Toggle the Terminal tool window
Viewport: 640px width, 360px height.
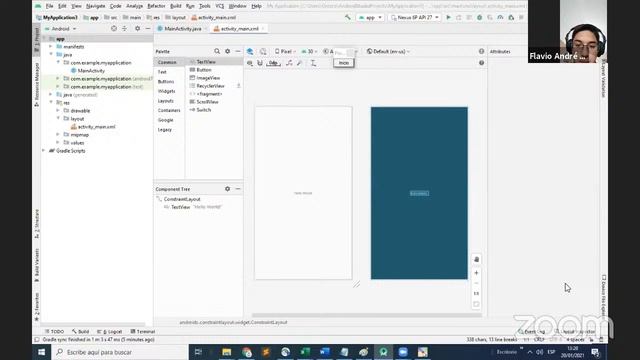point(142,331)
